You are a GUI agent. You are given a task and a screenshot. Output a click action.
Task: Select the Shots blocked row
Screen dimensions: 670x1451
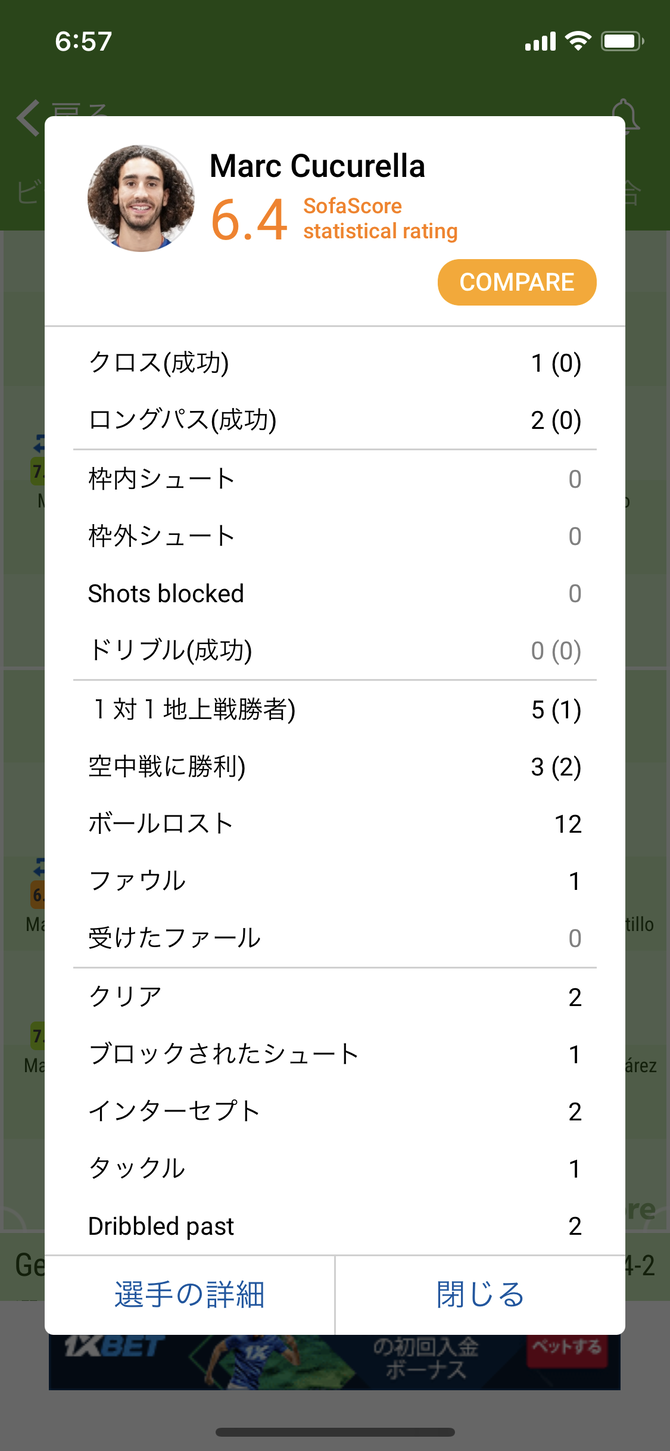coord(335,594)
